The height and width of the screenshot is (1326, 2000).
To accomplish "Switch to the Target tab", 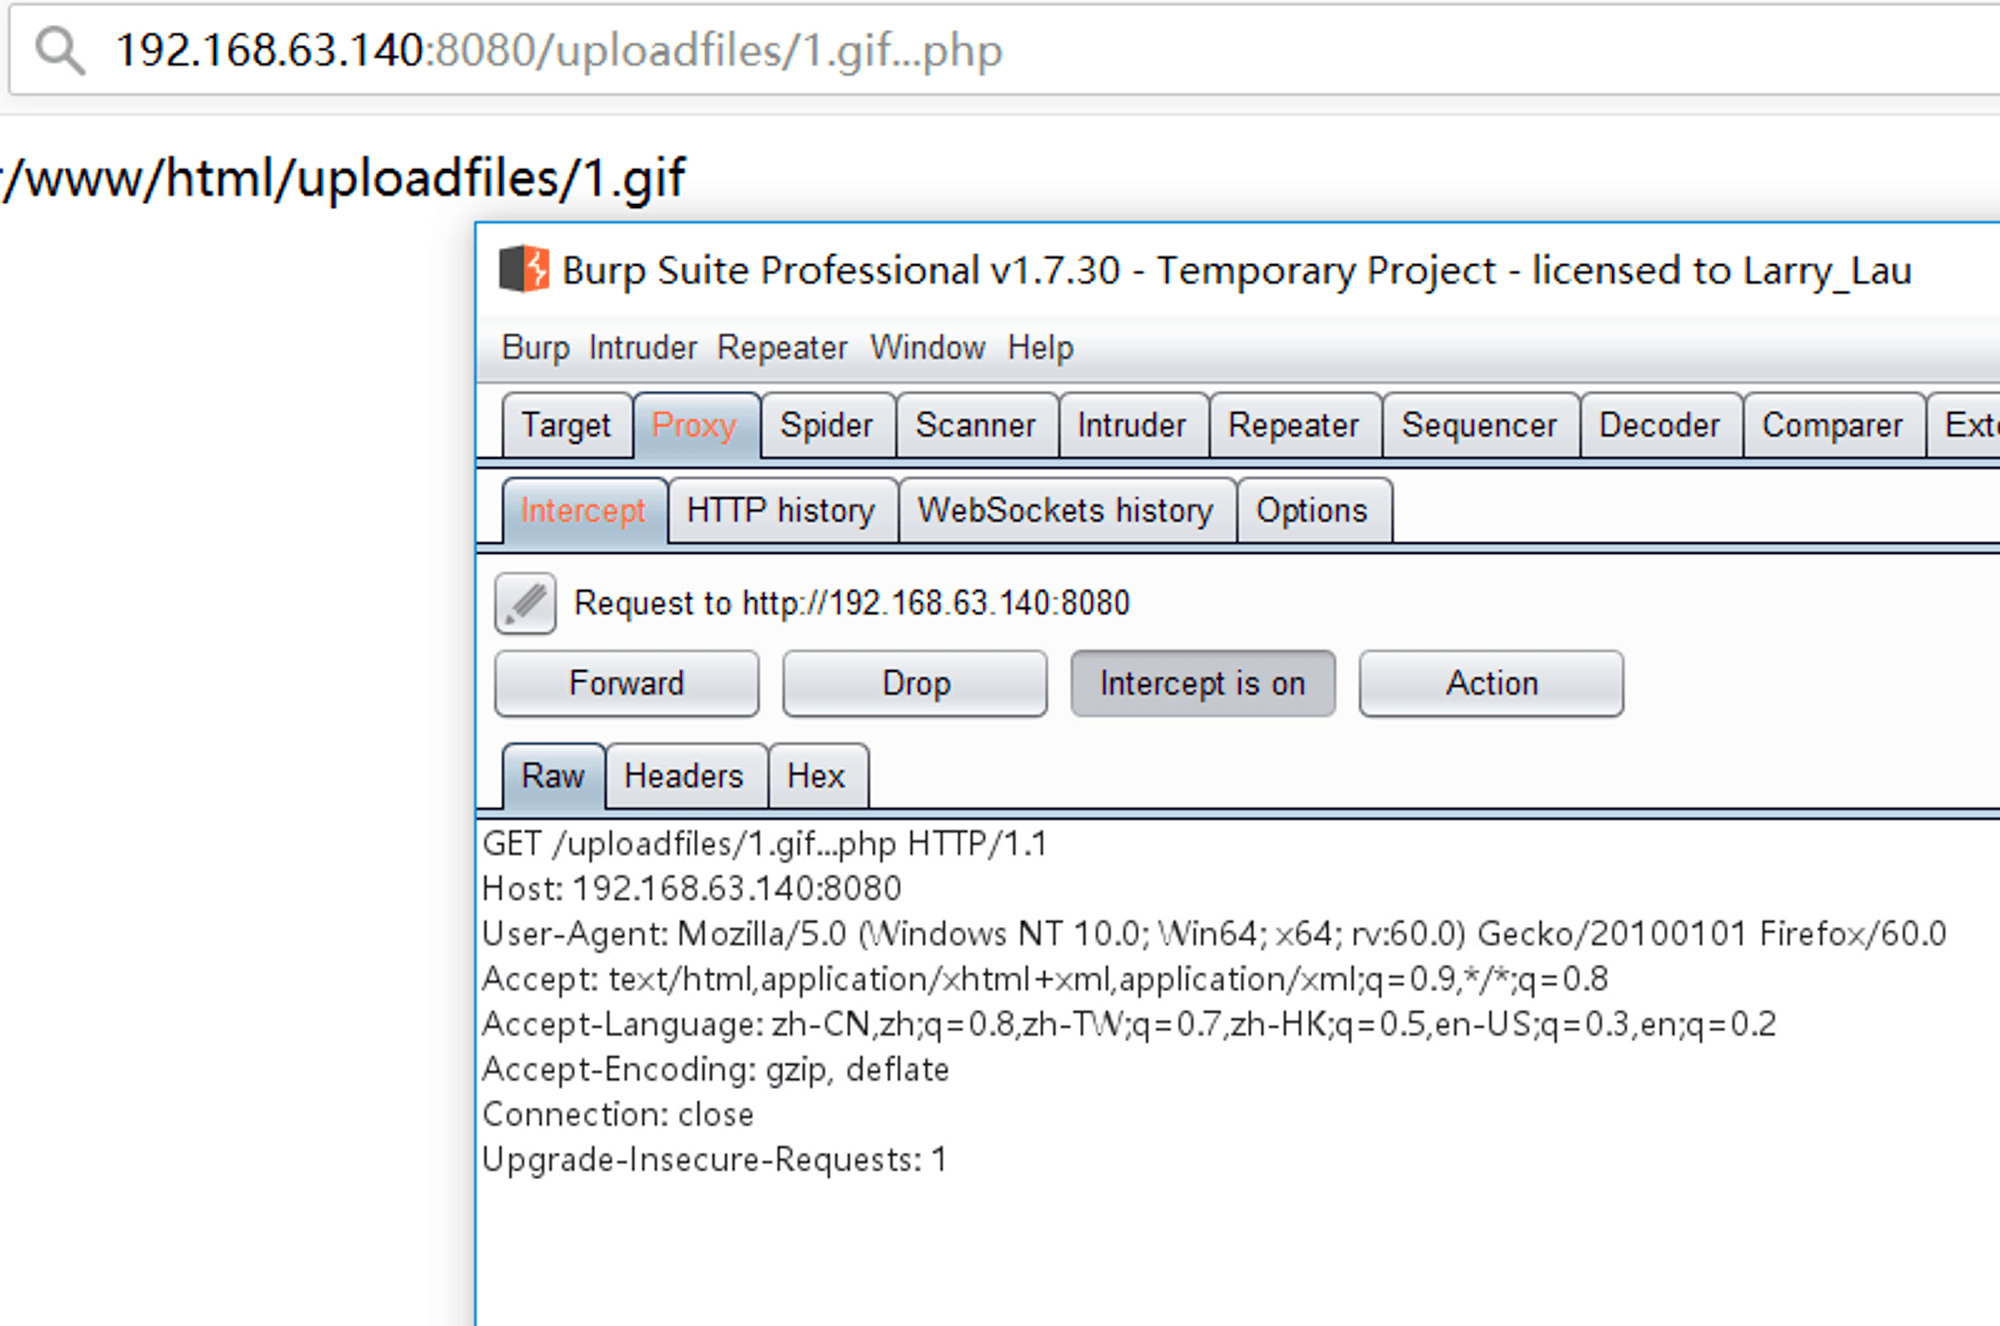I will [566, 426].
